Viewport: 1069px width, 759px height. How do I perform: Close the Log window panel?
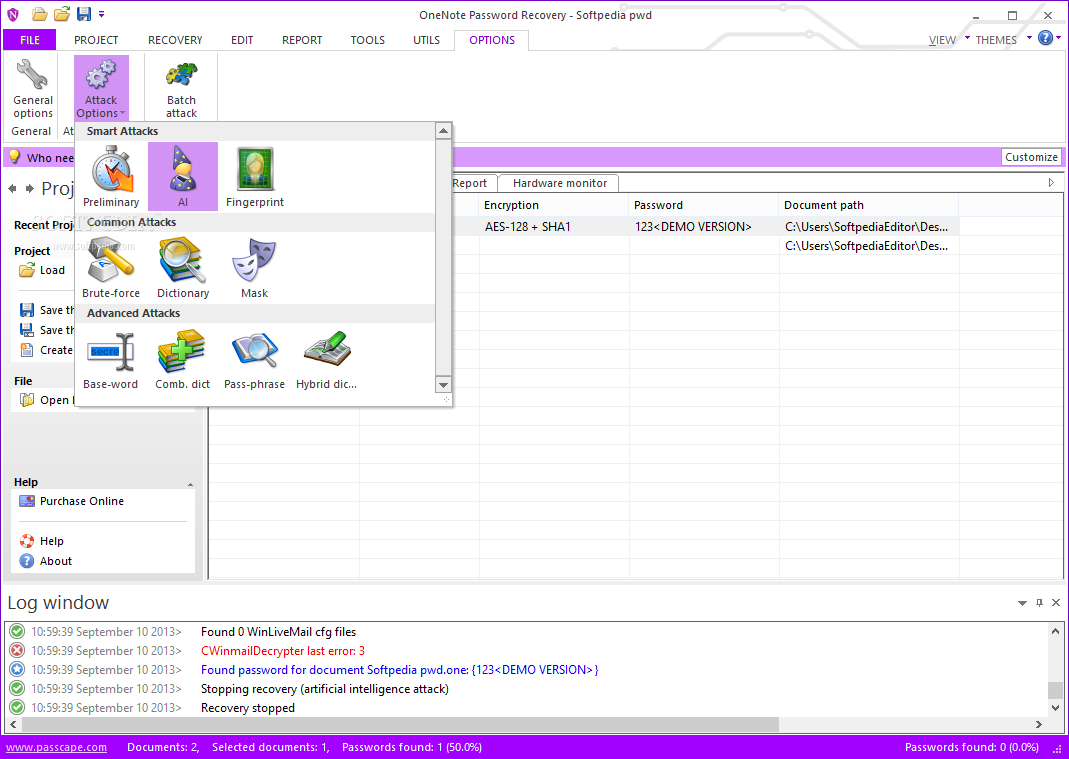click(1056, 603)
